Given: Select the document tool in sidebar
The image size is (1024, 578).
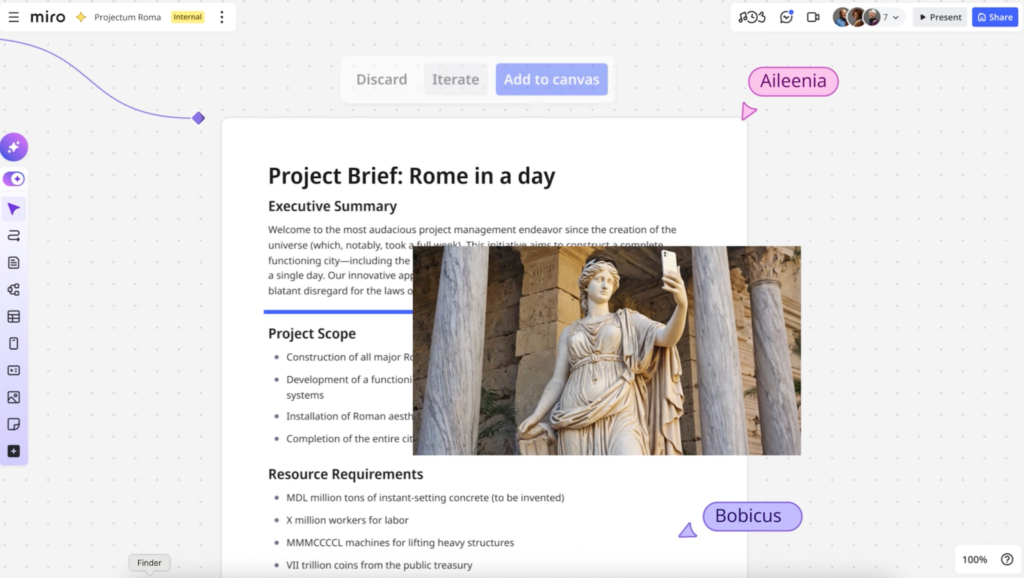Looking at the screenshot, I should point(14,263).
